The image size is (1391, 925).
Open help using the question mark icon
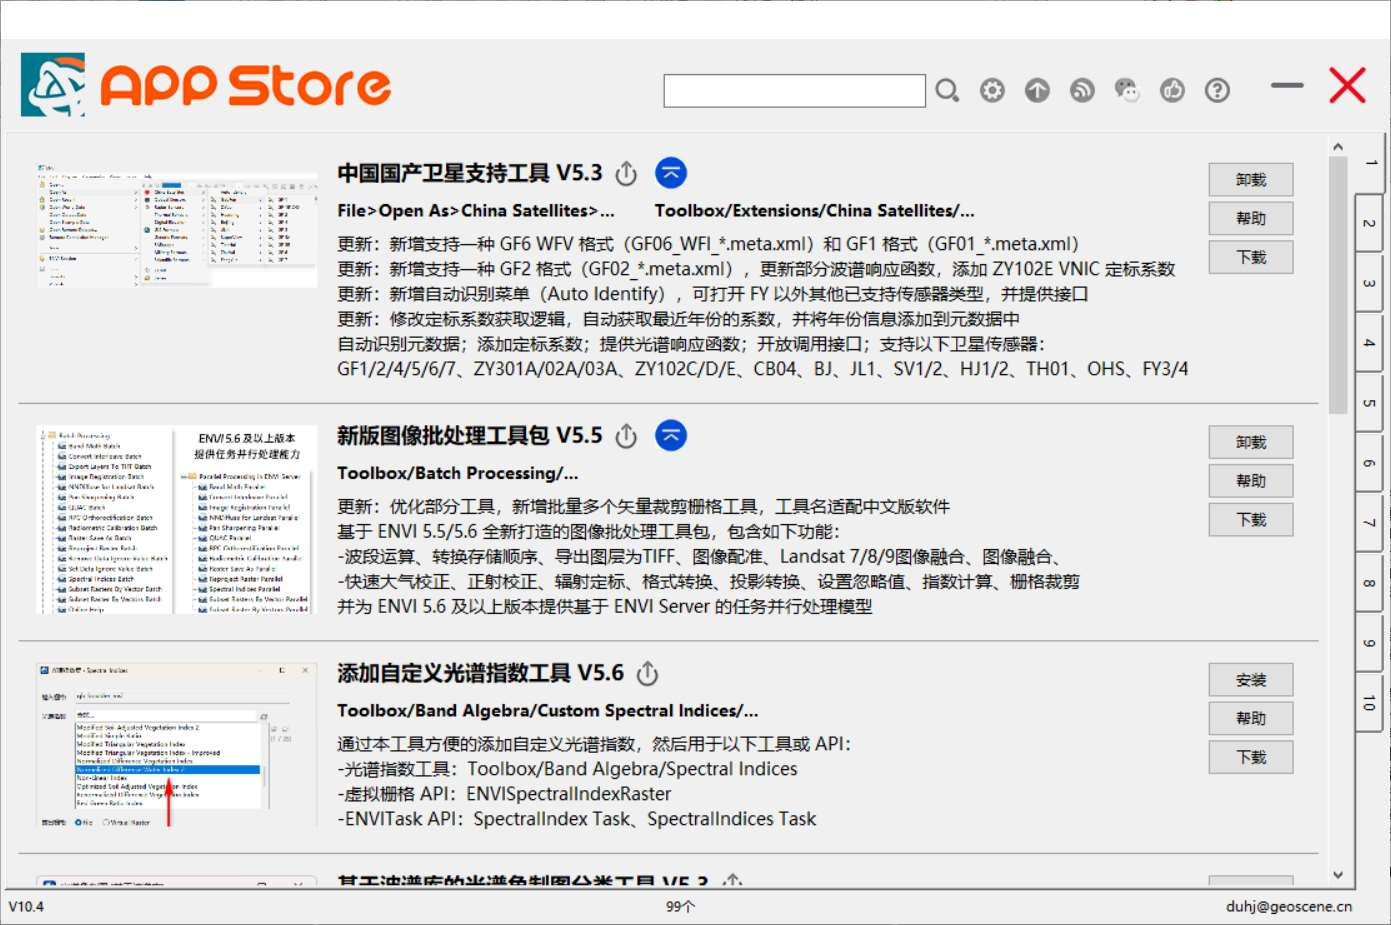1216,90
